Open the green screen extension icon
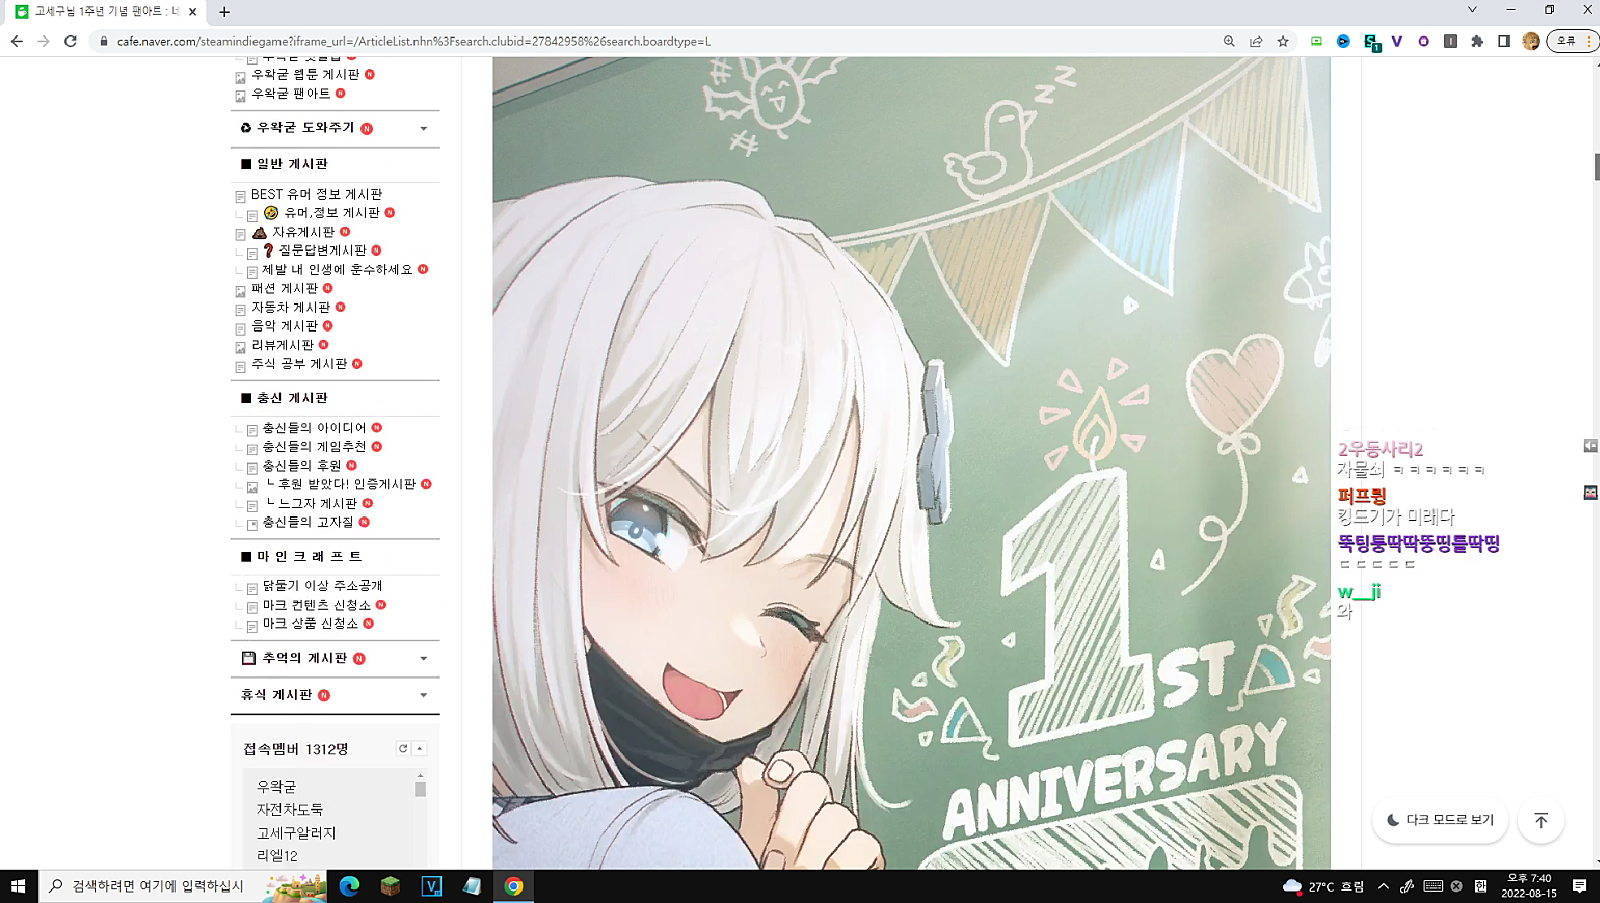This screenshot has height=903, width=1600. [1316, 41]
